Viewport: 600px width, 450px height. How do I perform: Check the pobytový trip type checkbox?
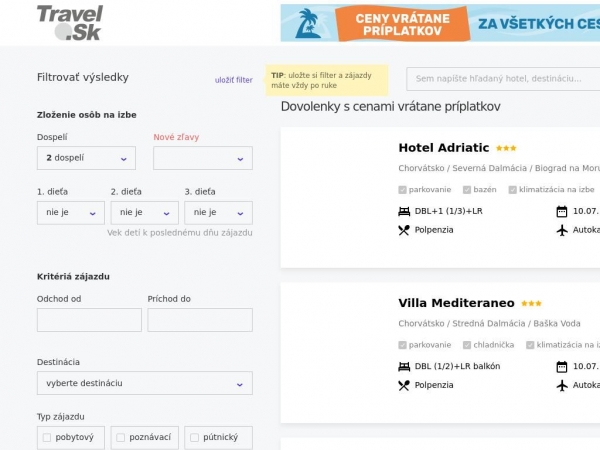point(47,437)
